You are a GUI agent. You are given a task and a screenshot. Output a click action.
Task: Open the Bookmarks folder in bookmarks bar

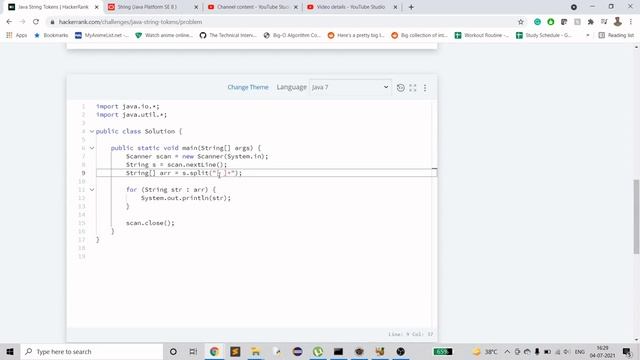click(51, 36)
